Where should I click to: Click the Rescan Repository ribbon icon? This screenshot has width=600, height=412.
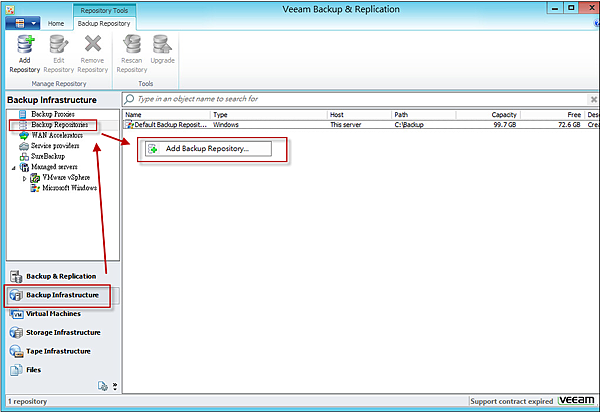(132, 44)
